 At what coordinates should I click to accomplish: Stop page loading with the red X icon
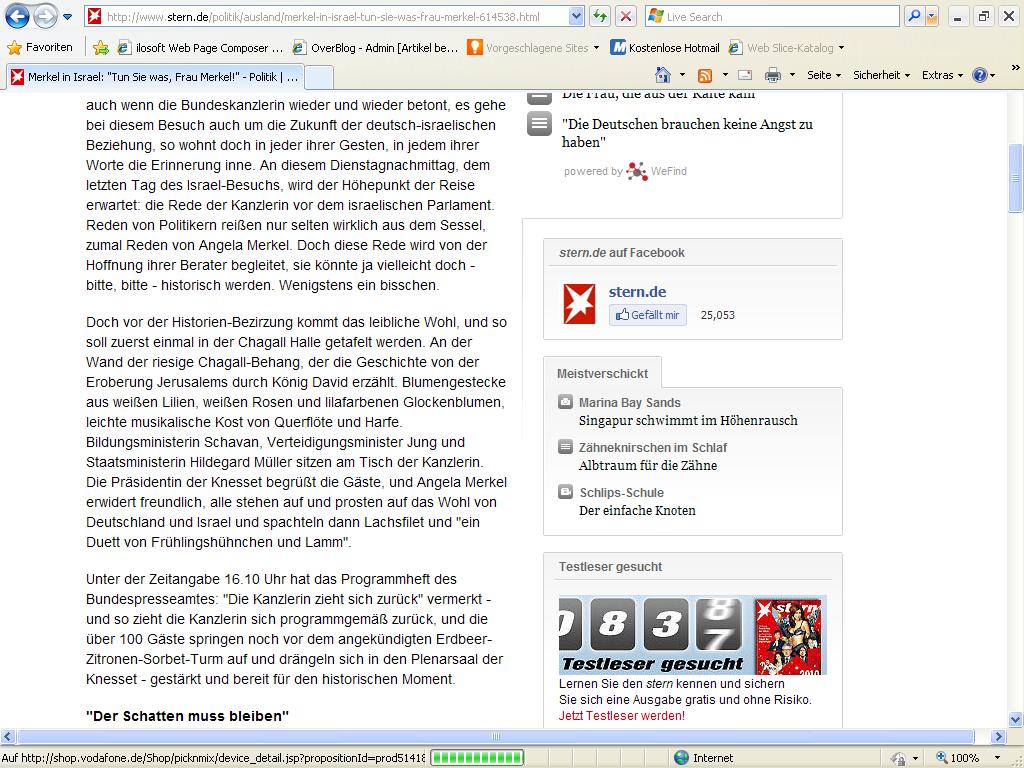click(x=626, y=17)
